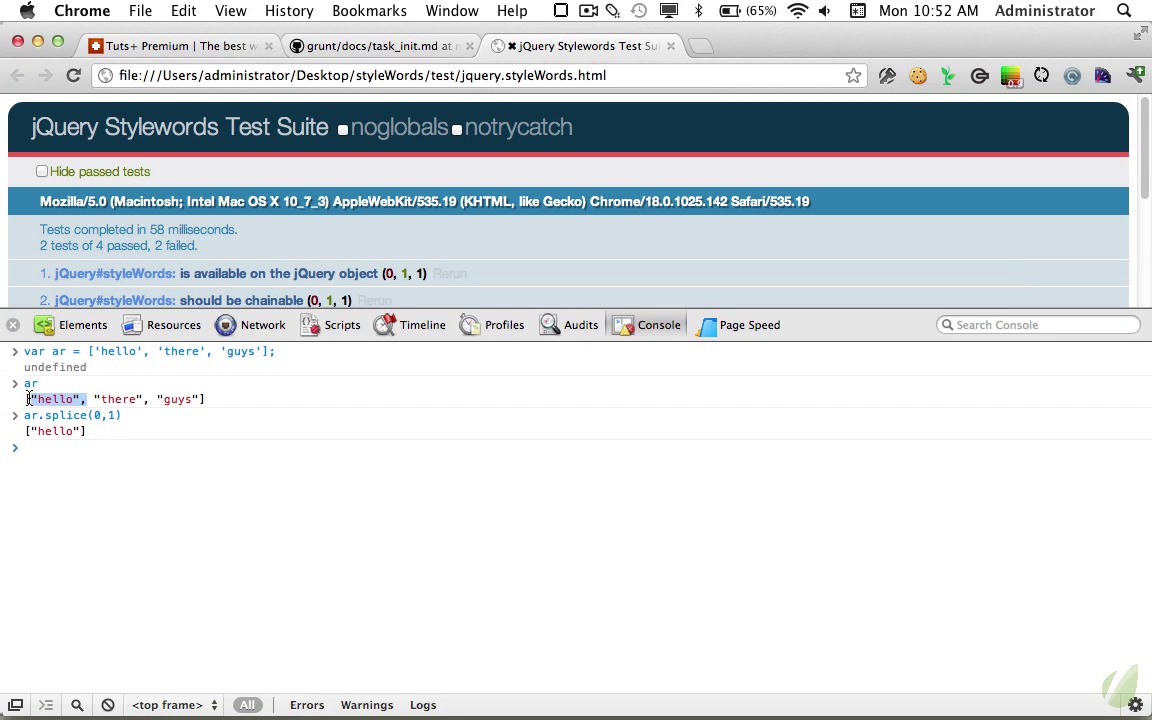The image size is (1152, 720).
Task: Open the Administrator user menu
Action: 1045,10
